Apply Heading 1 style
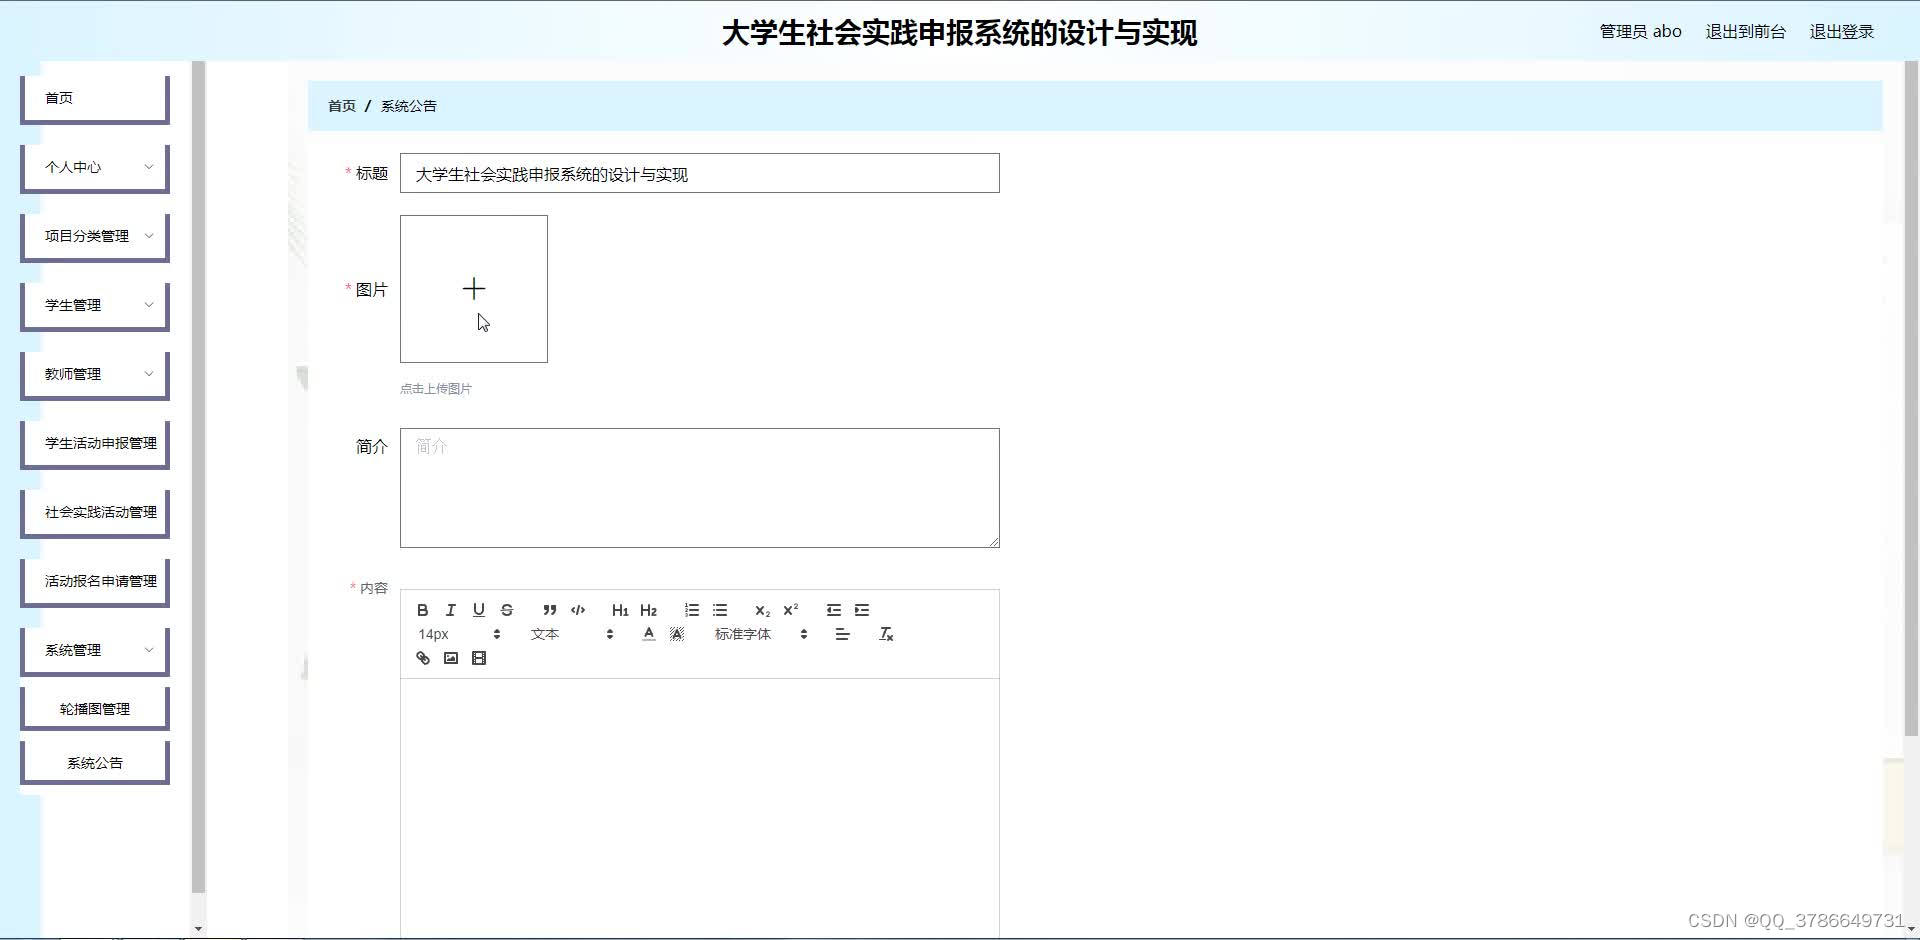This screenshot has height=940, width=1920. [x=620, y=610]
